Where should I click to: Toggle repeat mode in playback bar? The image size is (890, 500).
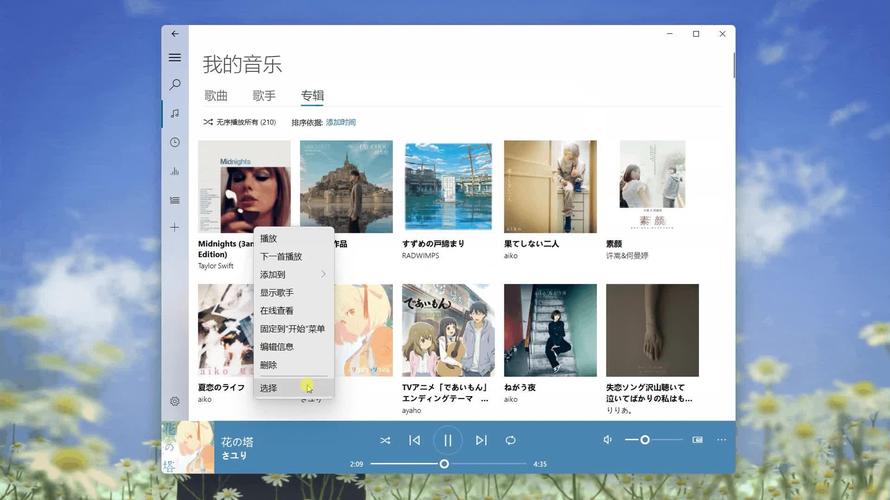pyautogui.click(x=510, y=440)
